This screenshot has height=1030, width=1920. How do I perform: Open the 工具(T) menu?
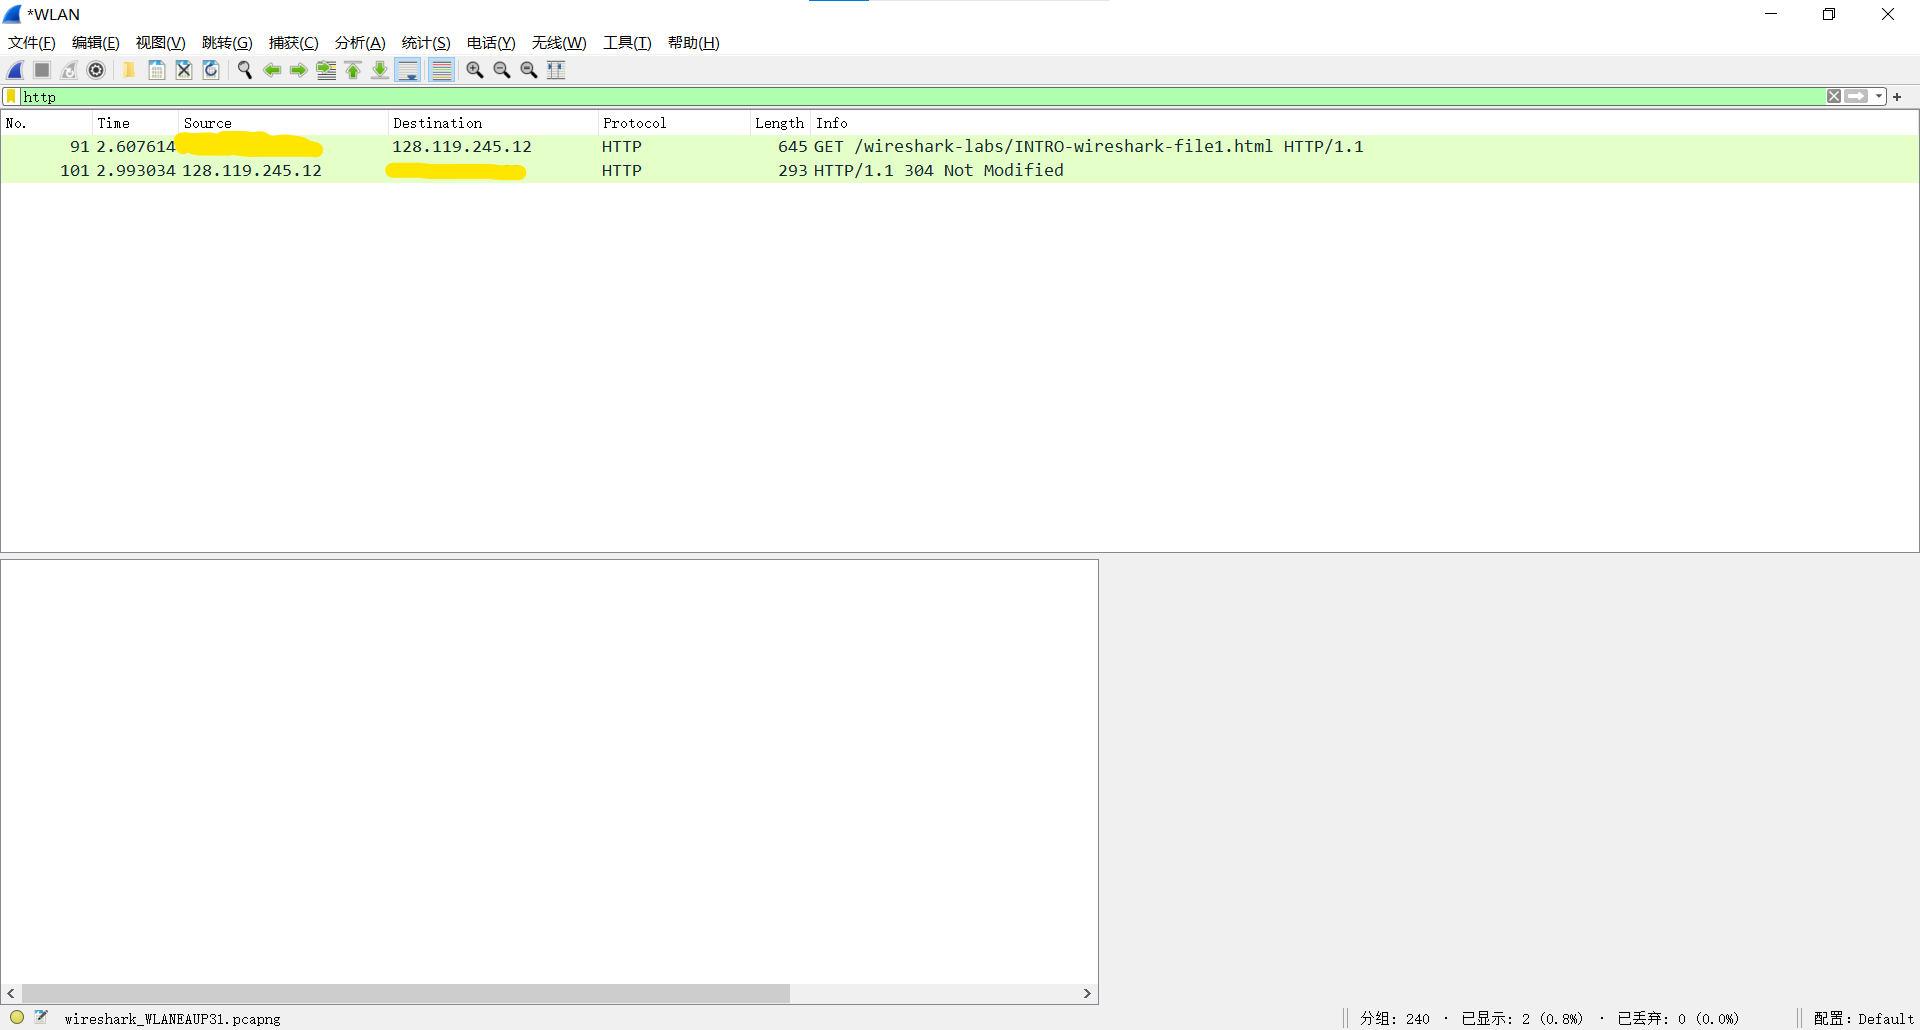pos(627,43)
